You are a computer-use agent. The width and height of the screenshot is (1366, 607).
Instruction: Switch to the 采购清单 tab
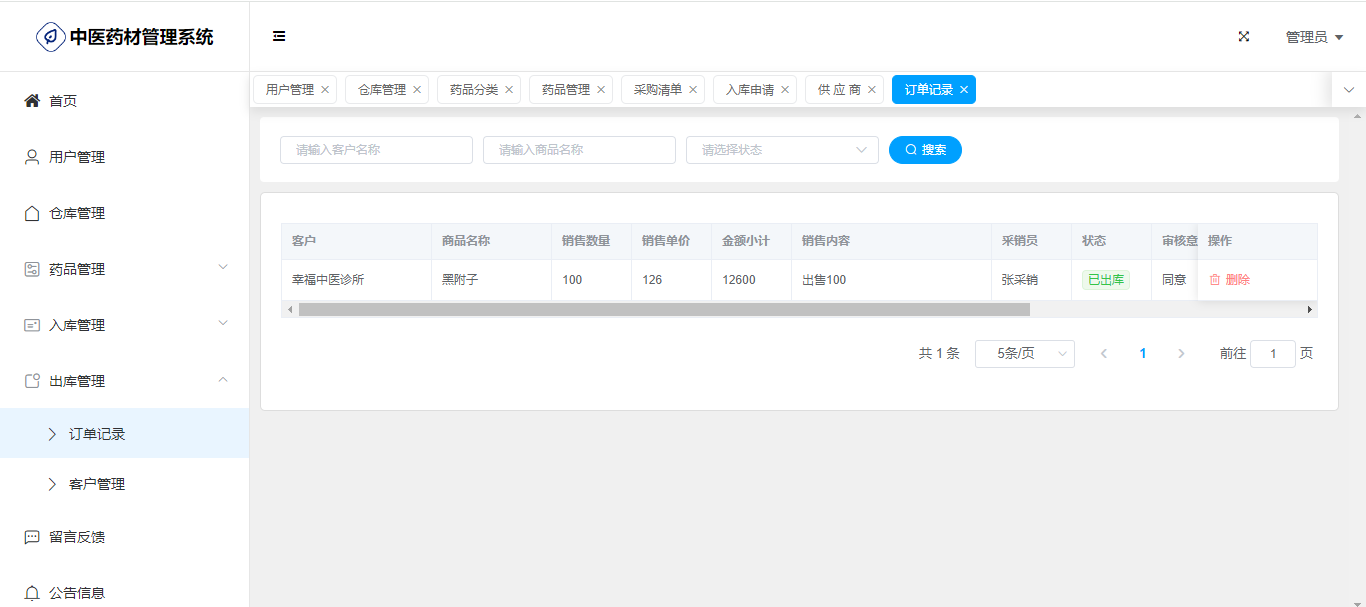click(657, 90)
